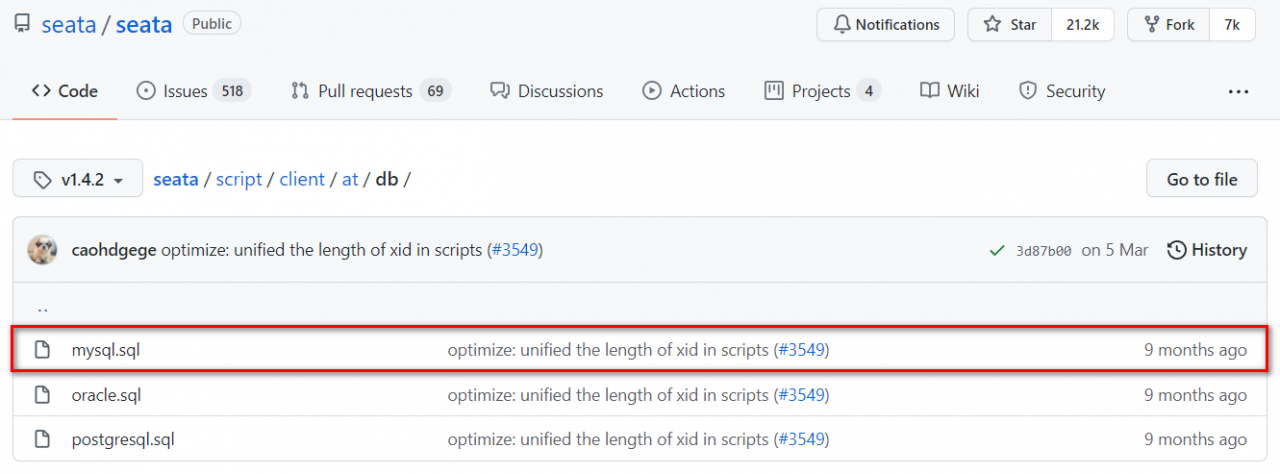Open the Security tab

point(1062,91)
